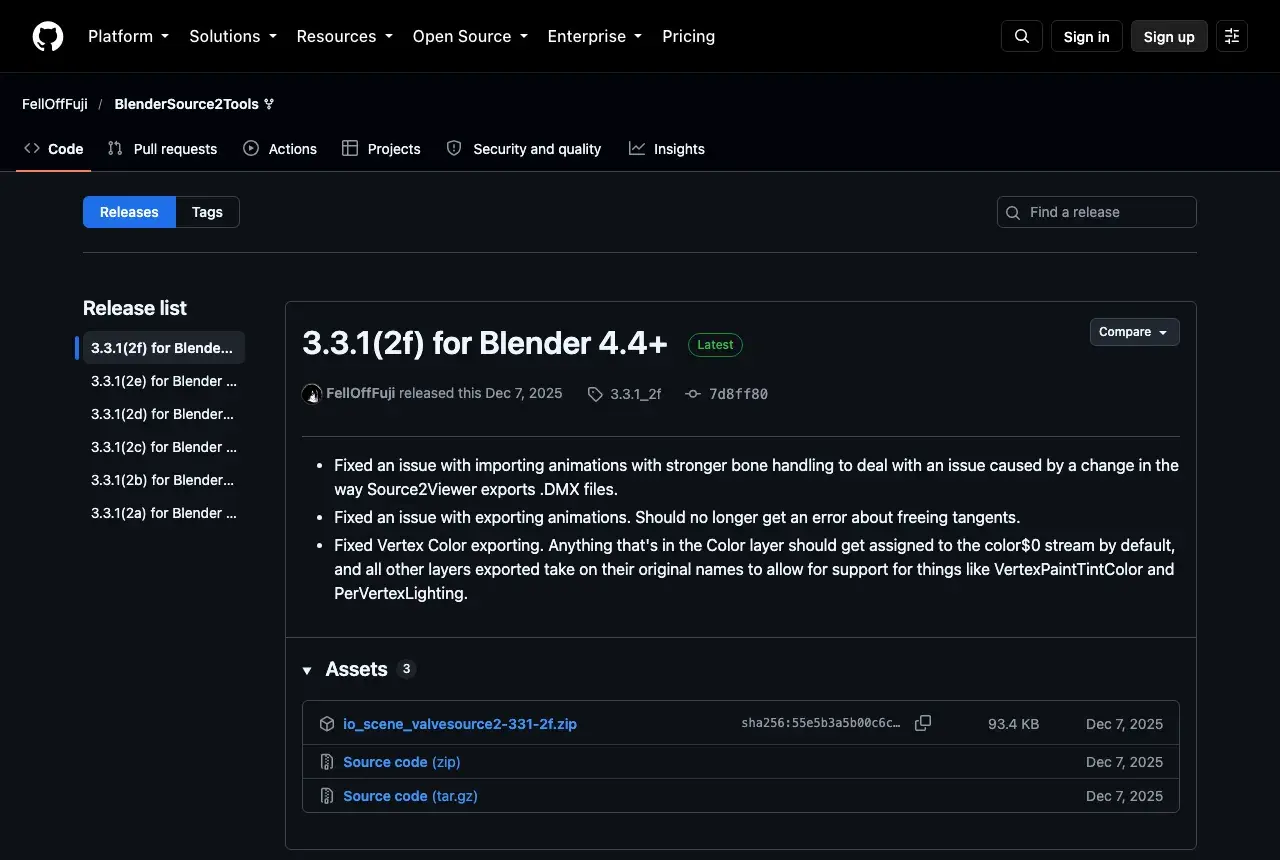
Task: Click the file icon beside Source code (tar.gz)
Action: pyautogui.click(x=327, y=796)
